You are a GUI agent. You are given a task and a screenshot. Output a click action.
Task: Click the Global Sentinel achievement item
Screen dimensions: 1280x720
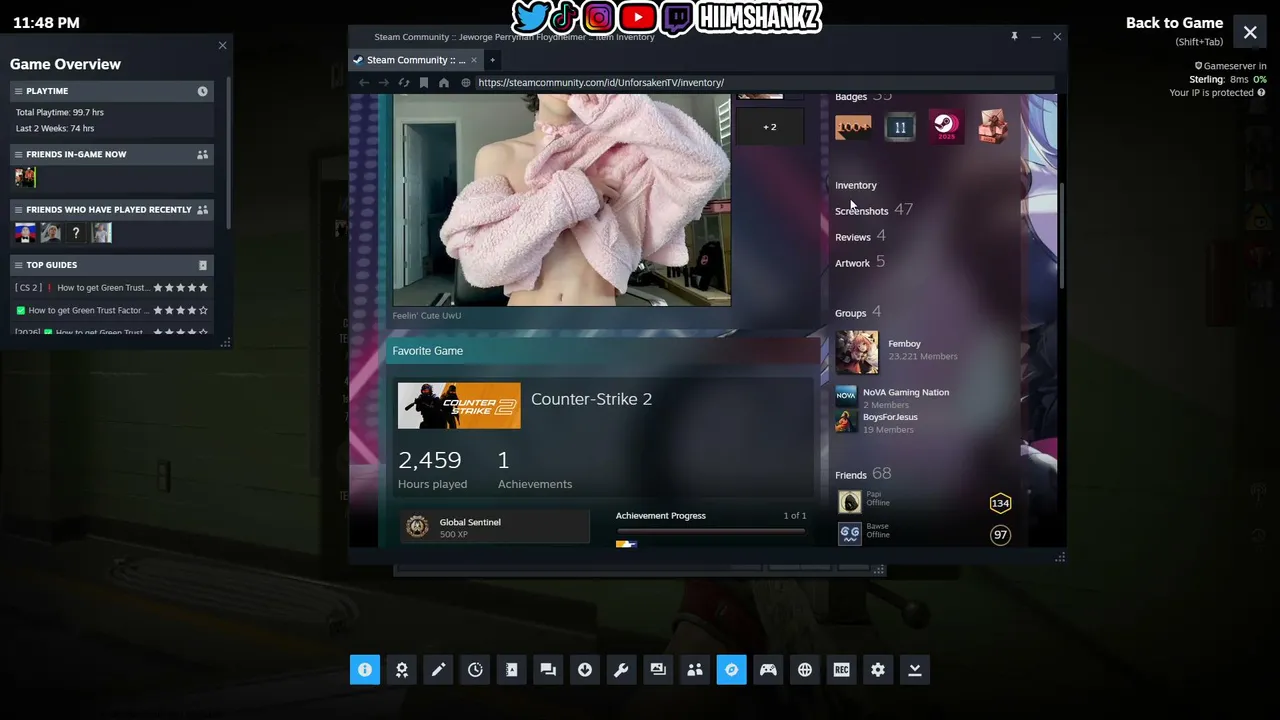pyautogui.click(x=495, y=527)
